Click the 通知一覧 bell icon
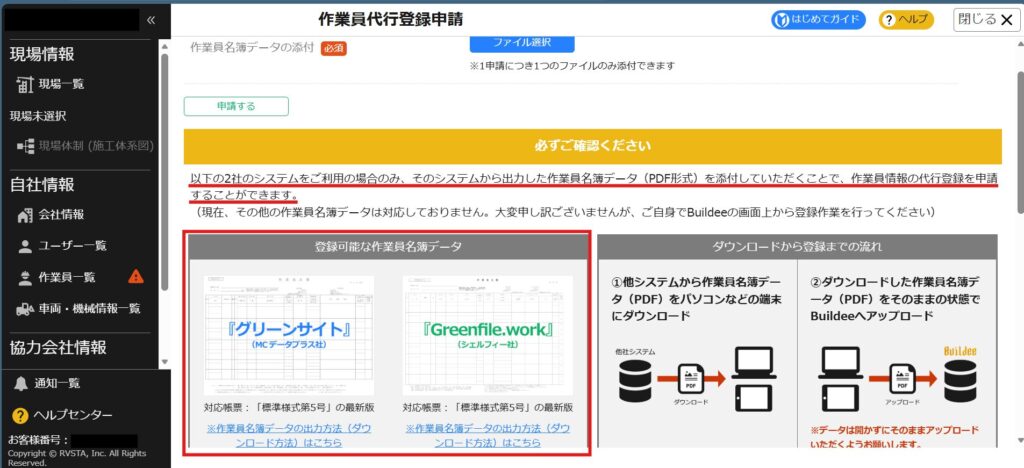1024x468 pixels. pos(21,384)
